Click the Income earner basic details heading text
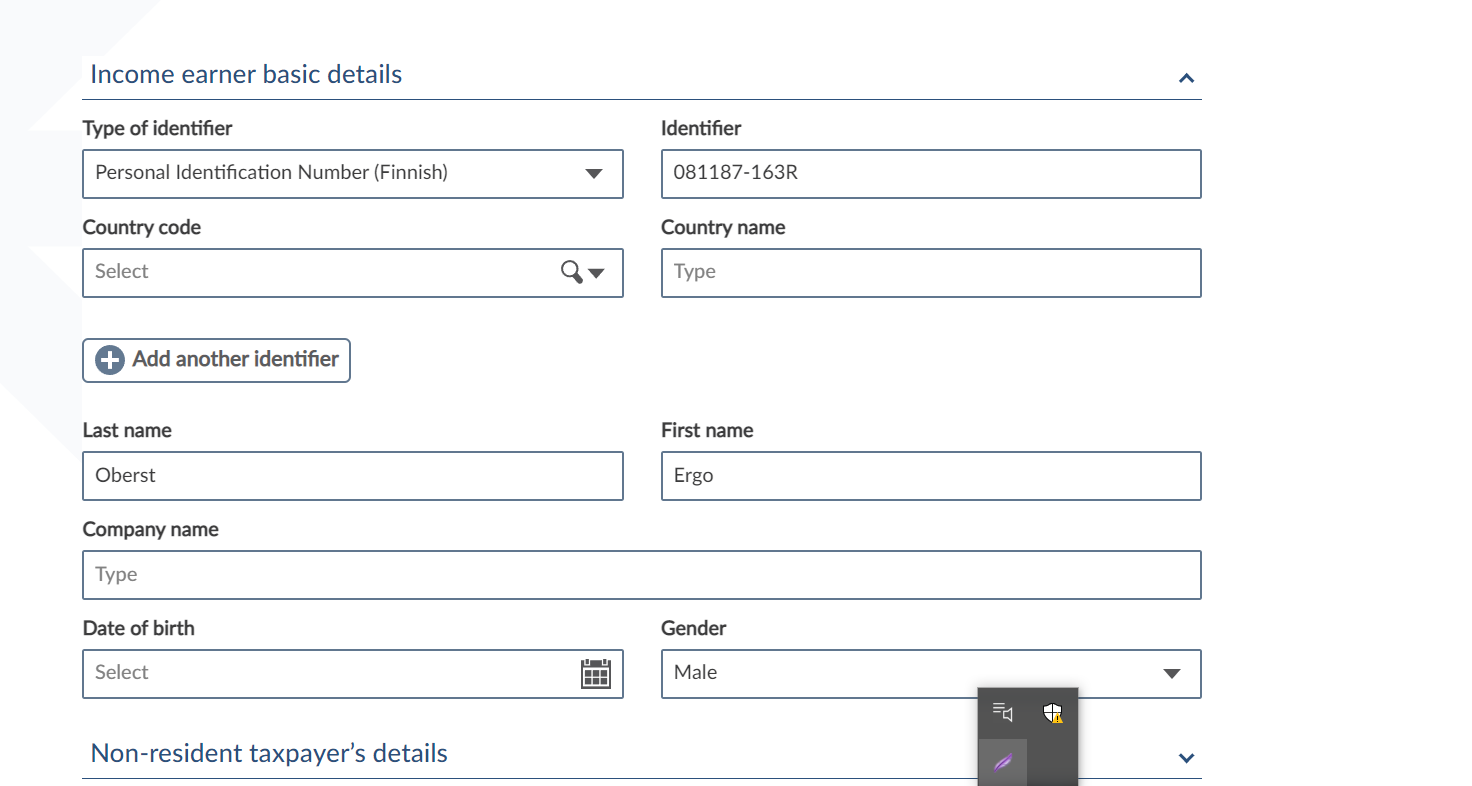The height and width of the screenshot is (786, 1472). coord(246,75)
